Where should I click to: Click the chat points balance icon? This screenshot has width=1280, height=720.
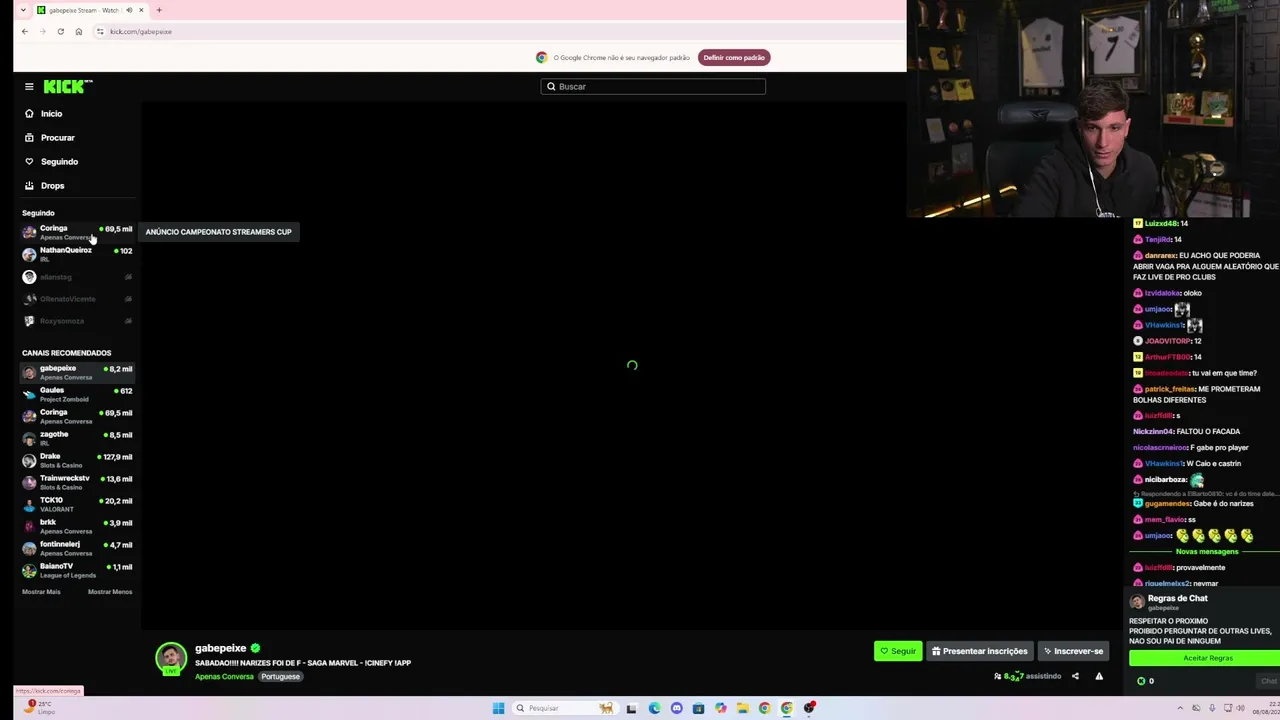pos(1141,681)
